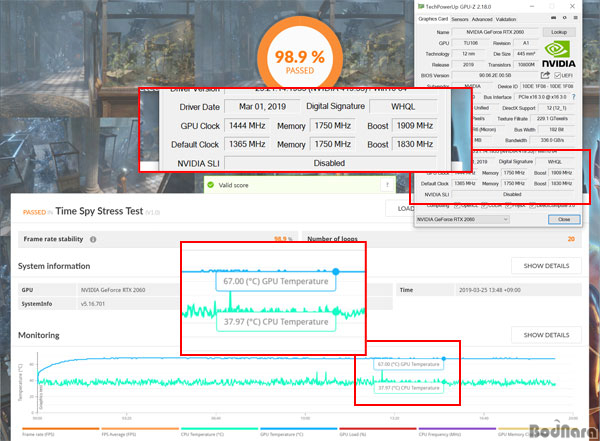Switch to the Advanced tab
Screen dimensions: 600x441
tap(482, 19)
